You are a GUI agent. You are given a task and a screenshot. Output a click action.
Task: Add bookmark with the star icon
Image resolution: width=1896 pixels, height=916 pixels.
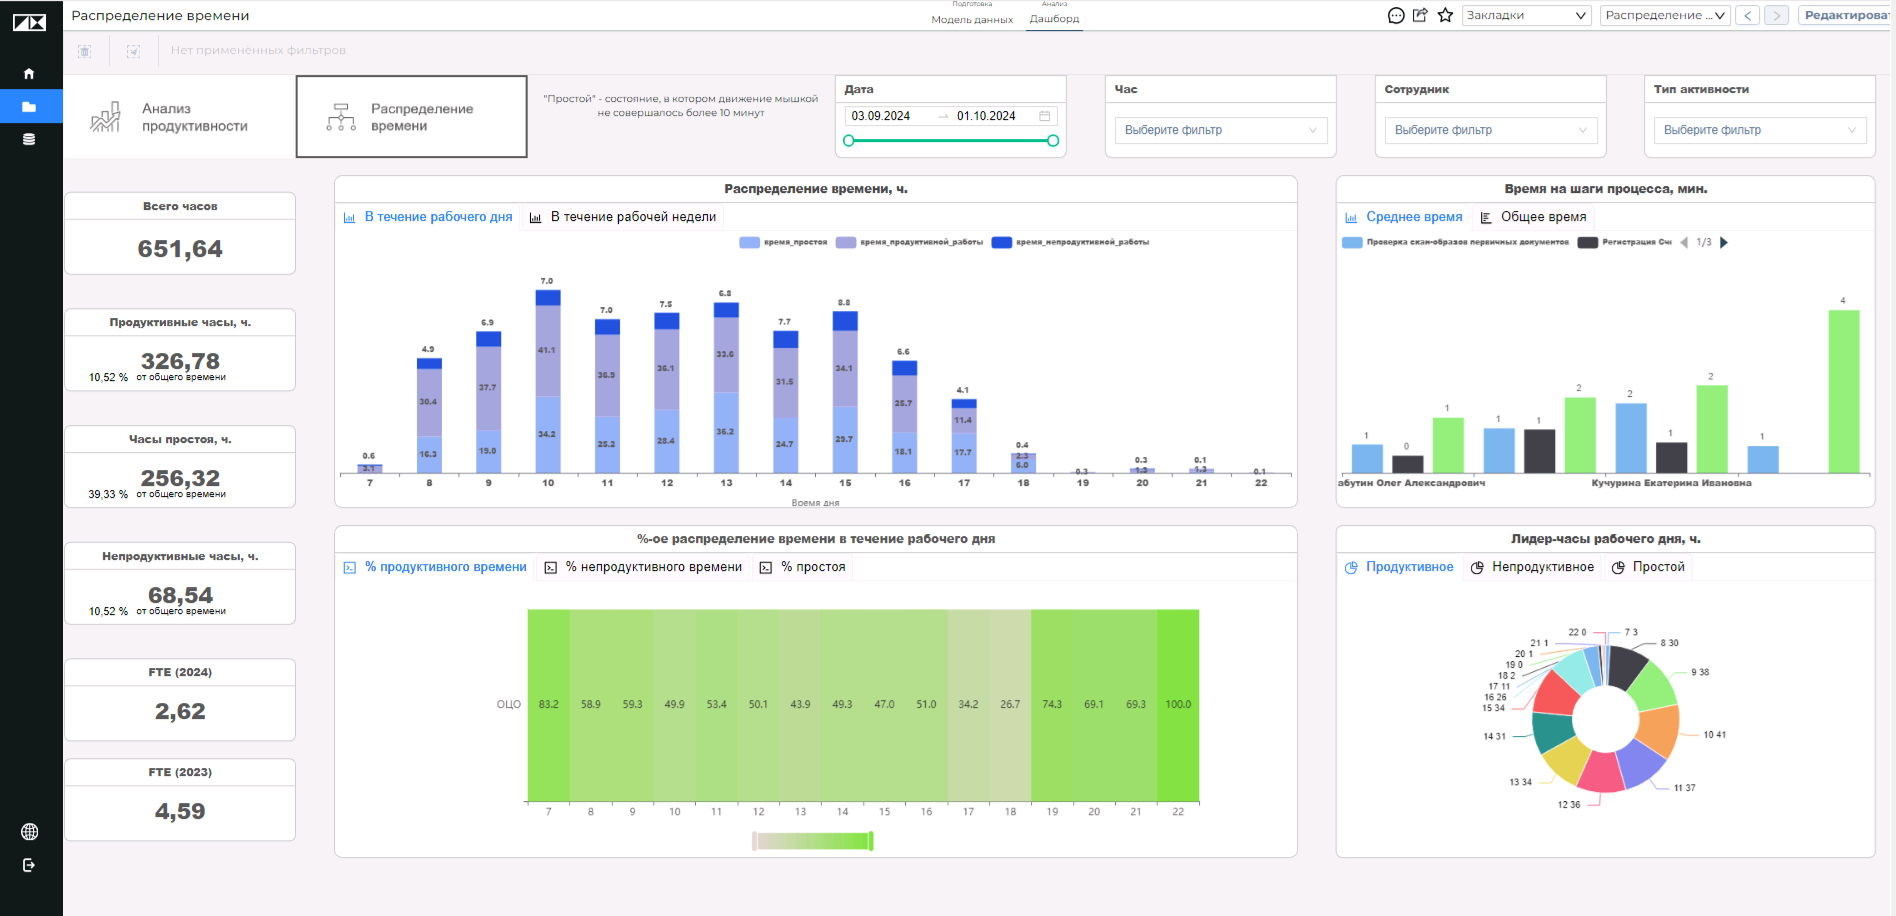tap(1445, 15)
